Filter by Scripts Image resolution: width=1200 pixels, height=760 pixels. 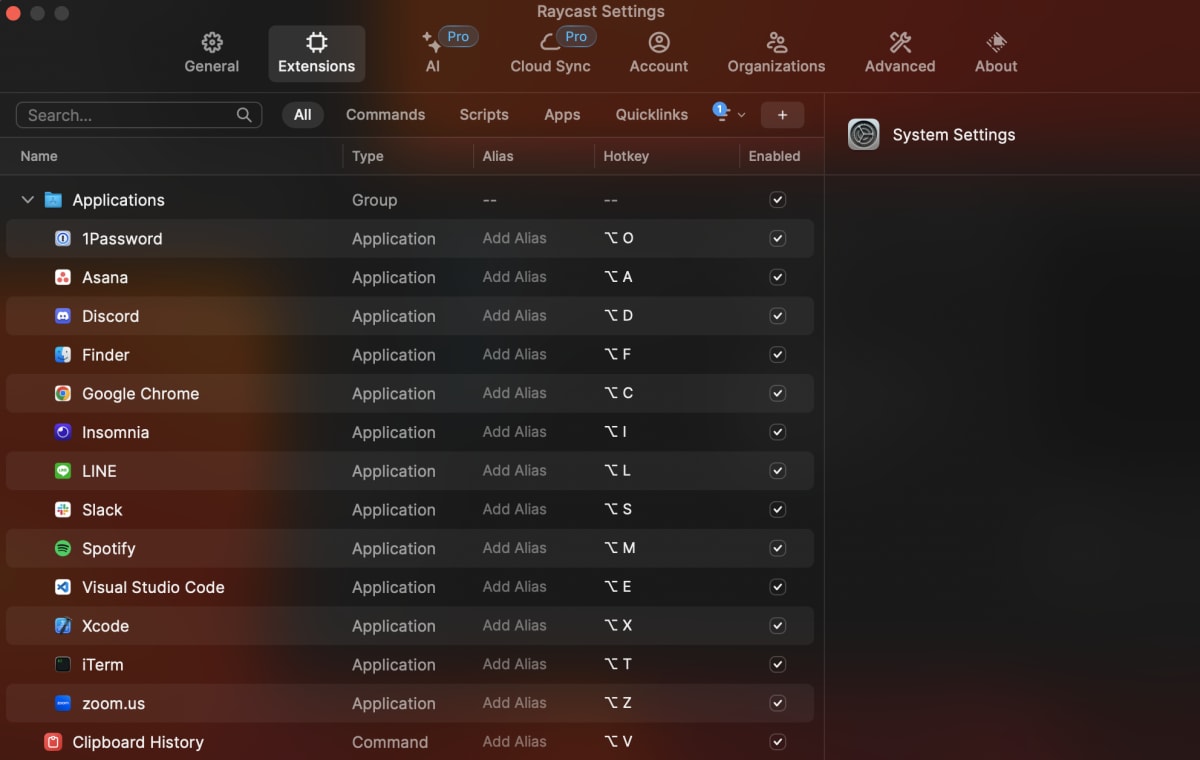484,115
